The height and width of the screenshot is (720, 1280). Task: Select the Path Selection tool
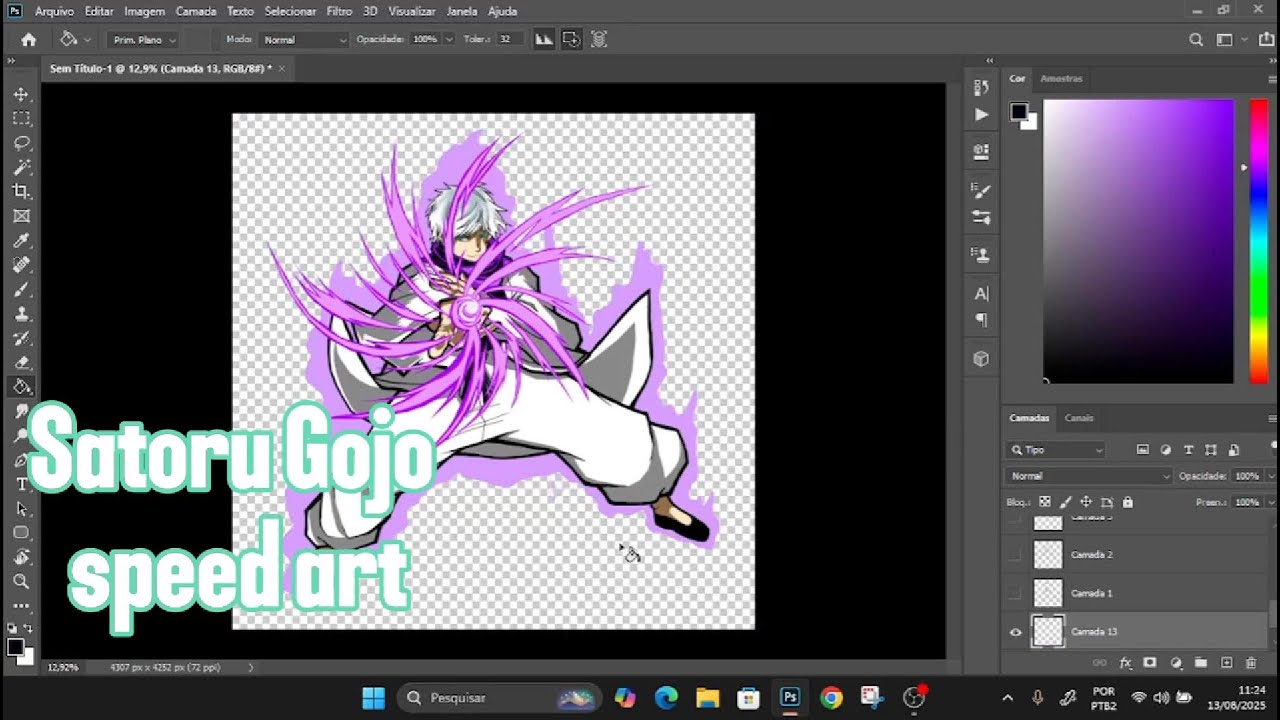click(21, 509)
